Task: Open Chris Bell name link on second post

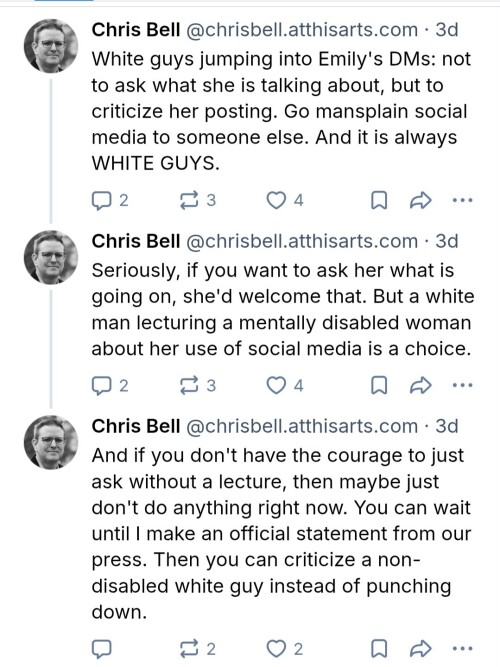Action: (136, 241)
